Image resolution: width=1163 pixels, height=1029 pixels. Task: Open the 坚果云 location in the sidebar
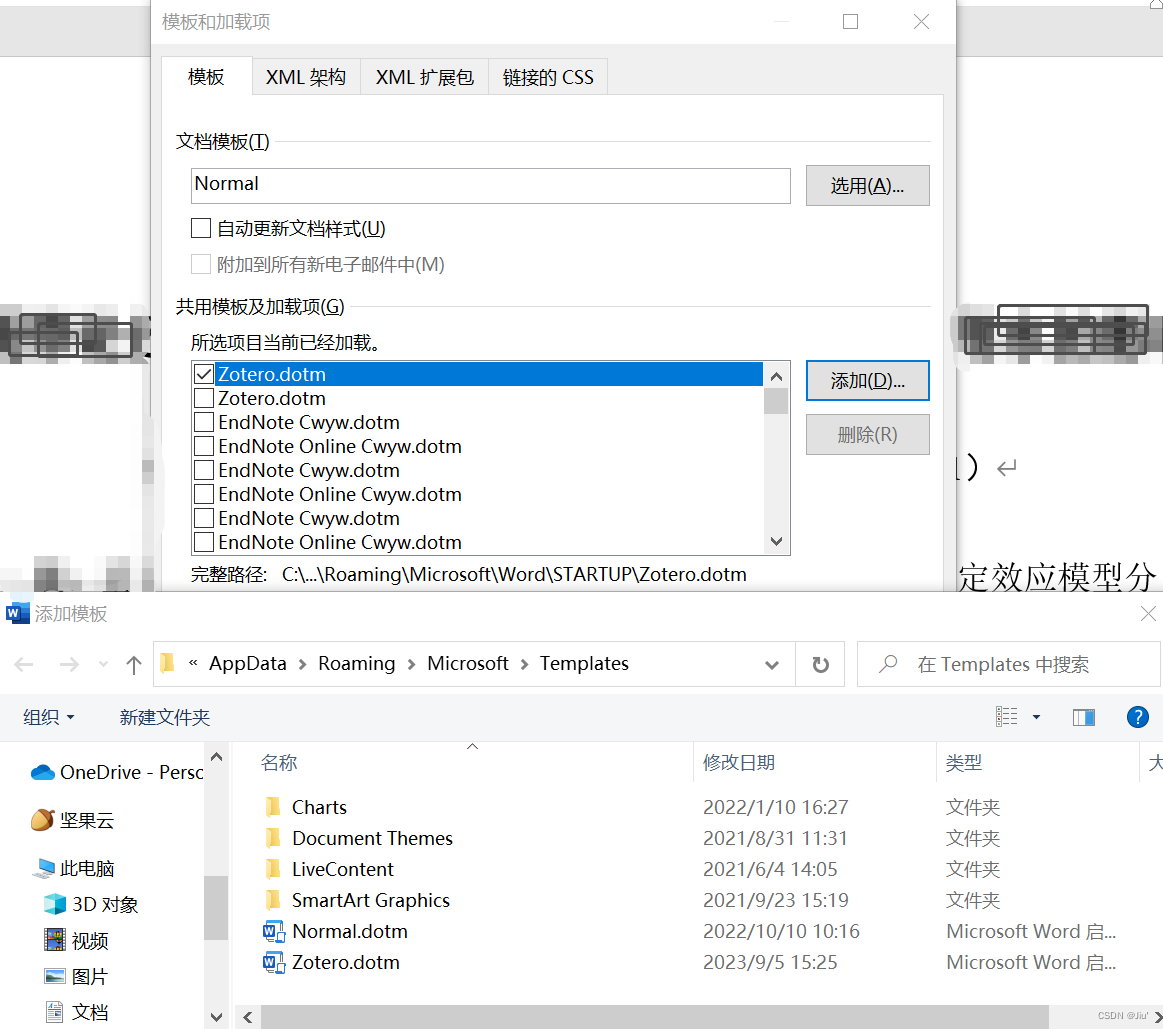click(73, 820)
